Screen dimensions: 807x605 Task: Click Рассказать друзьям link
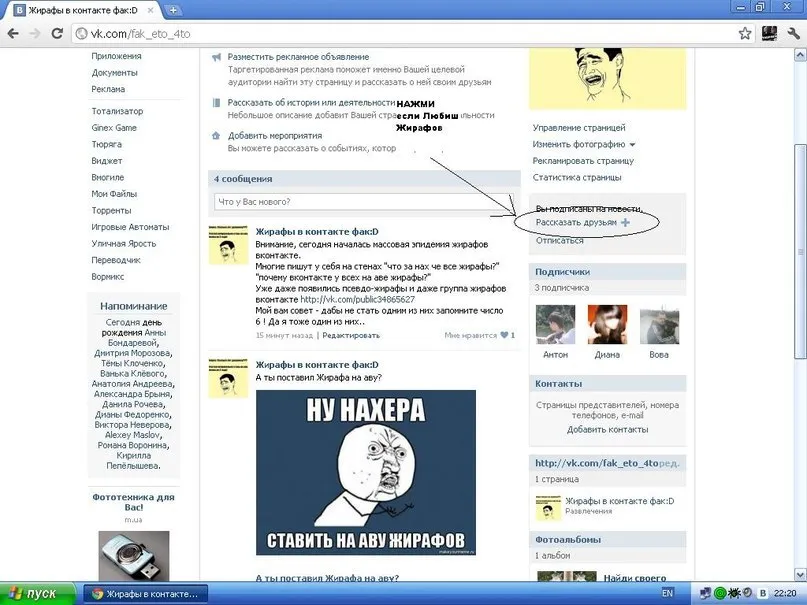tap(576, 222)
